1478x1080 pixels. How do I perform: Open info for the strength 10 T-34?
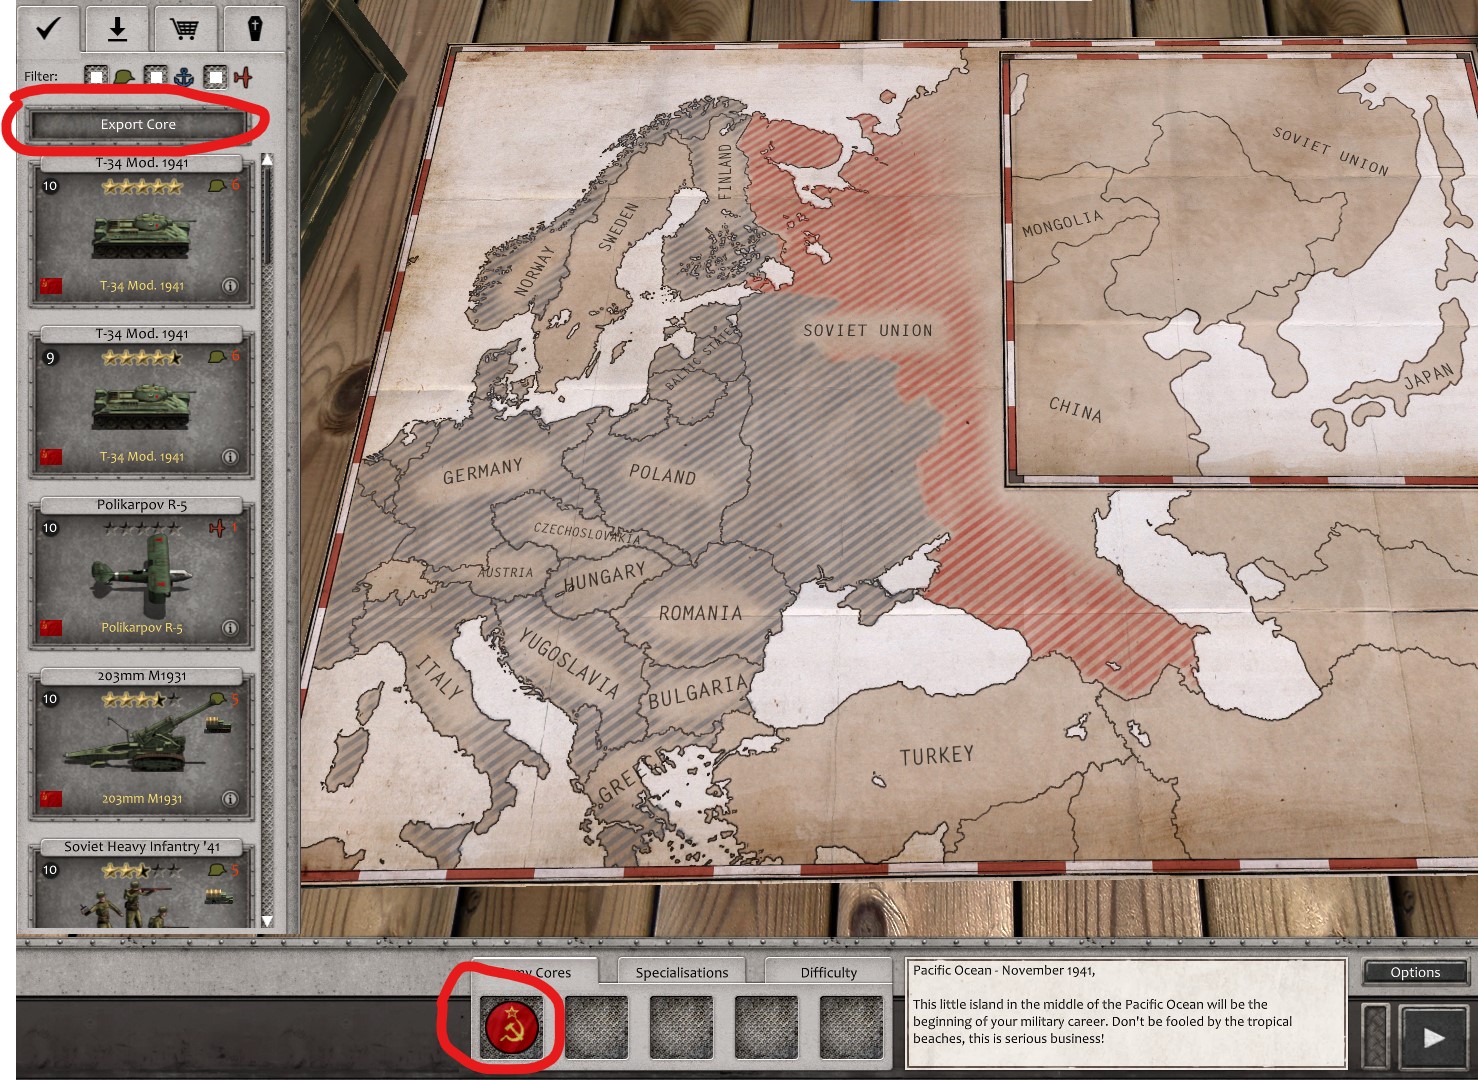[x=230, y=286]
